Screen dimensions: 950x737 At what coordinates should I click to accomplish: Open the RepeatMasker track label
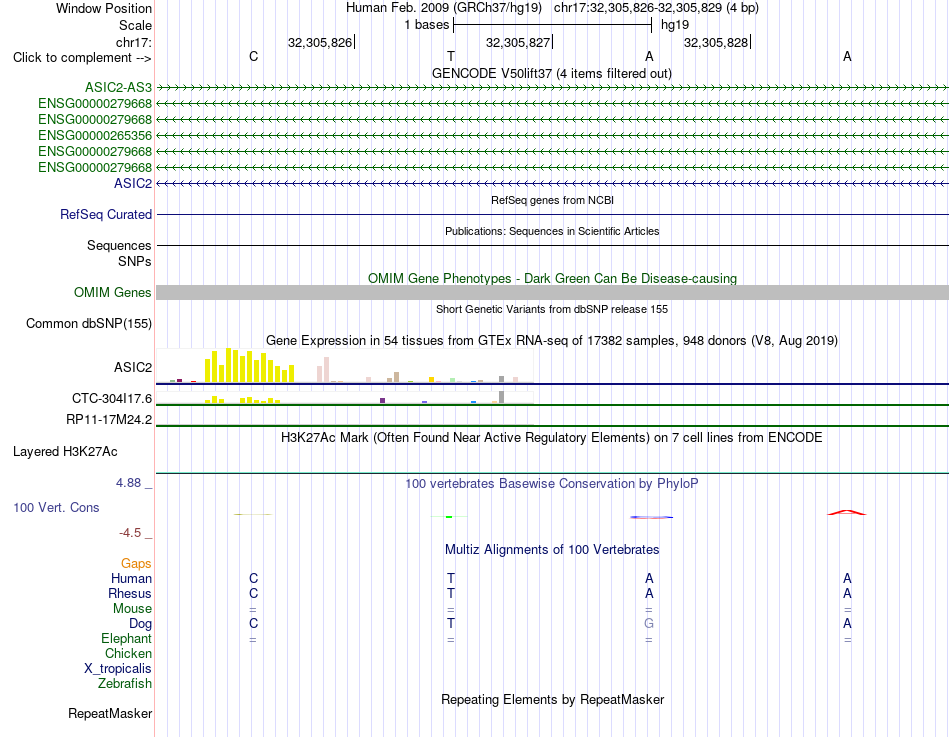pos(110,714)
